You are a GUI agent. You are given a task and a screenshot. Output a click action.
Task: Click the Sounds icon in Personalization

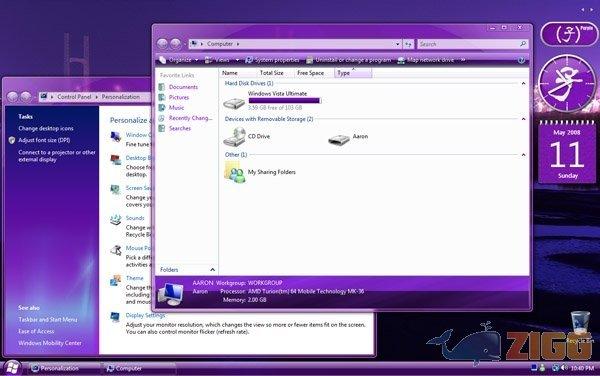point(115,220)
